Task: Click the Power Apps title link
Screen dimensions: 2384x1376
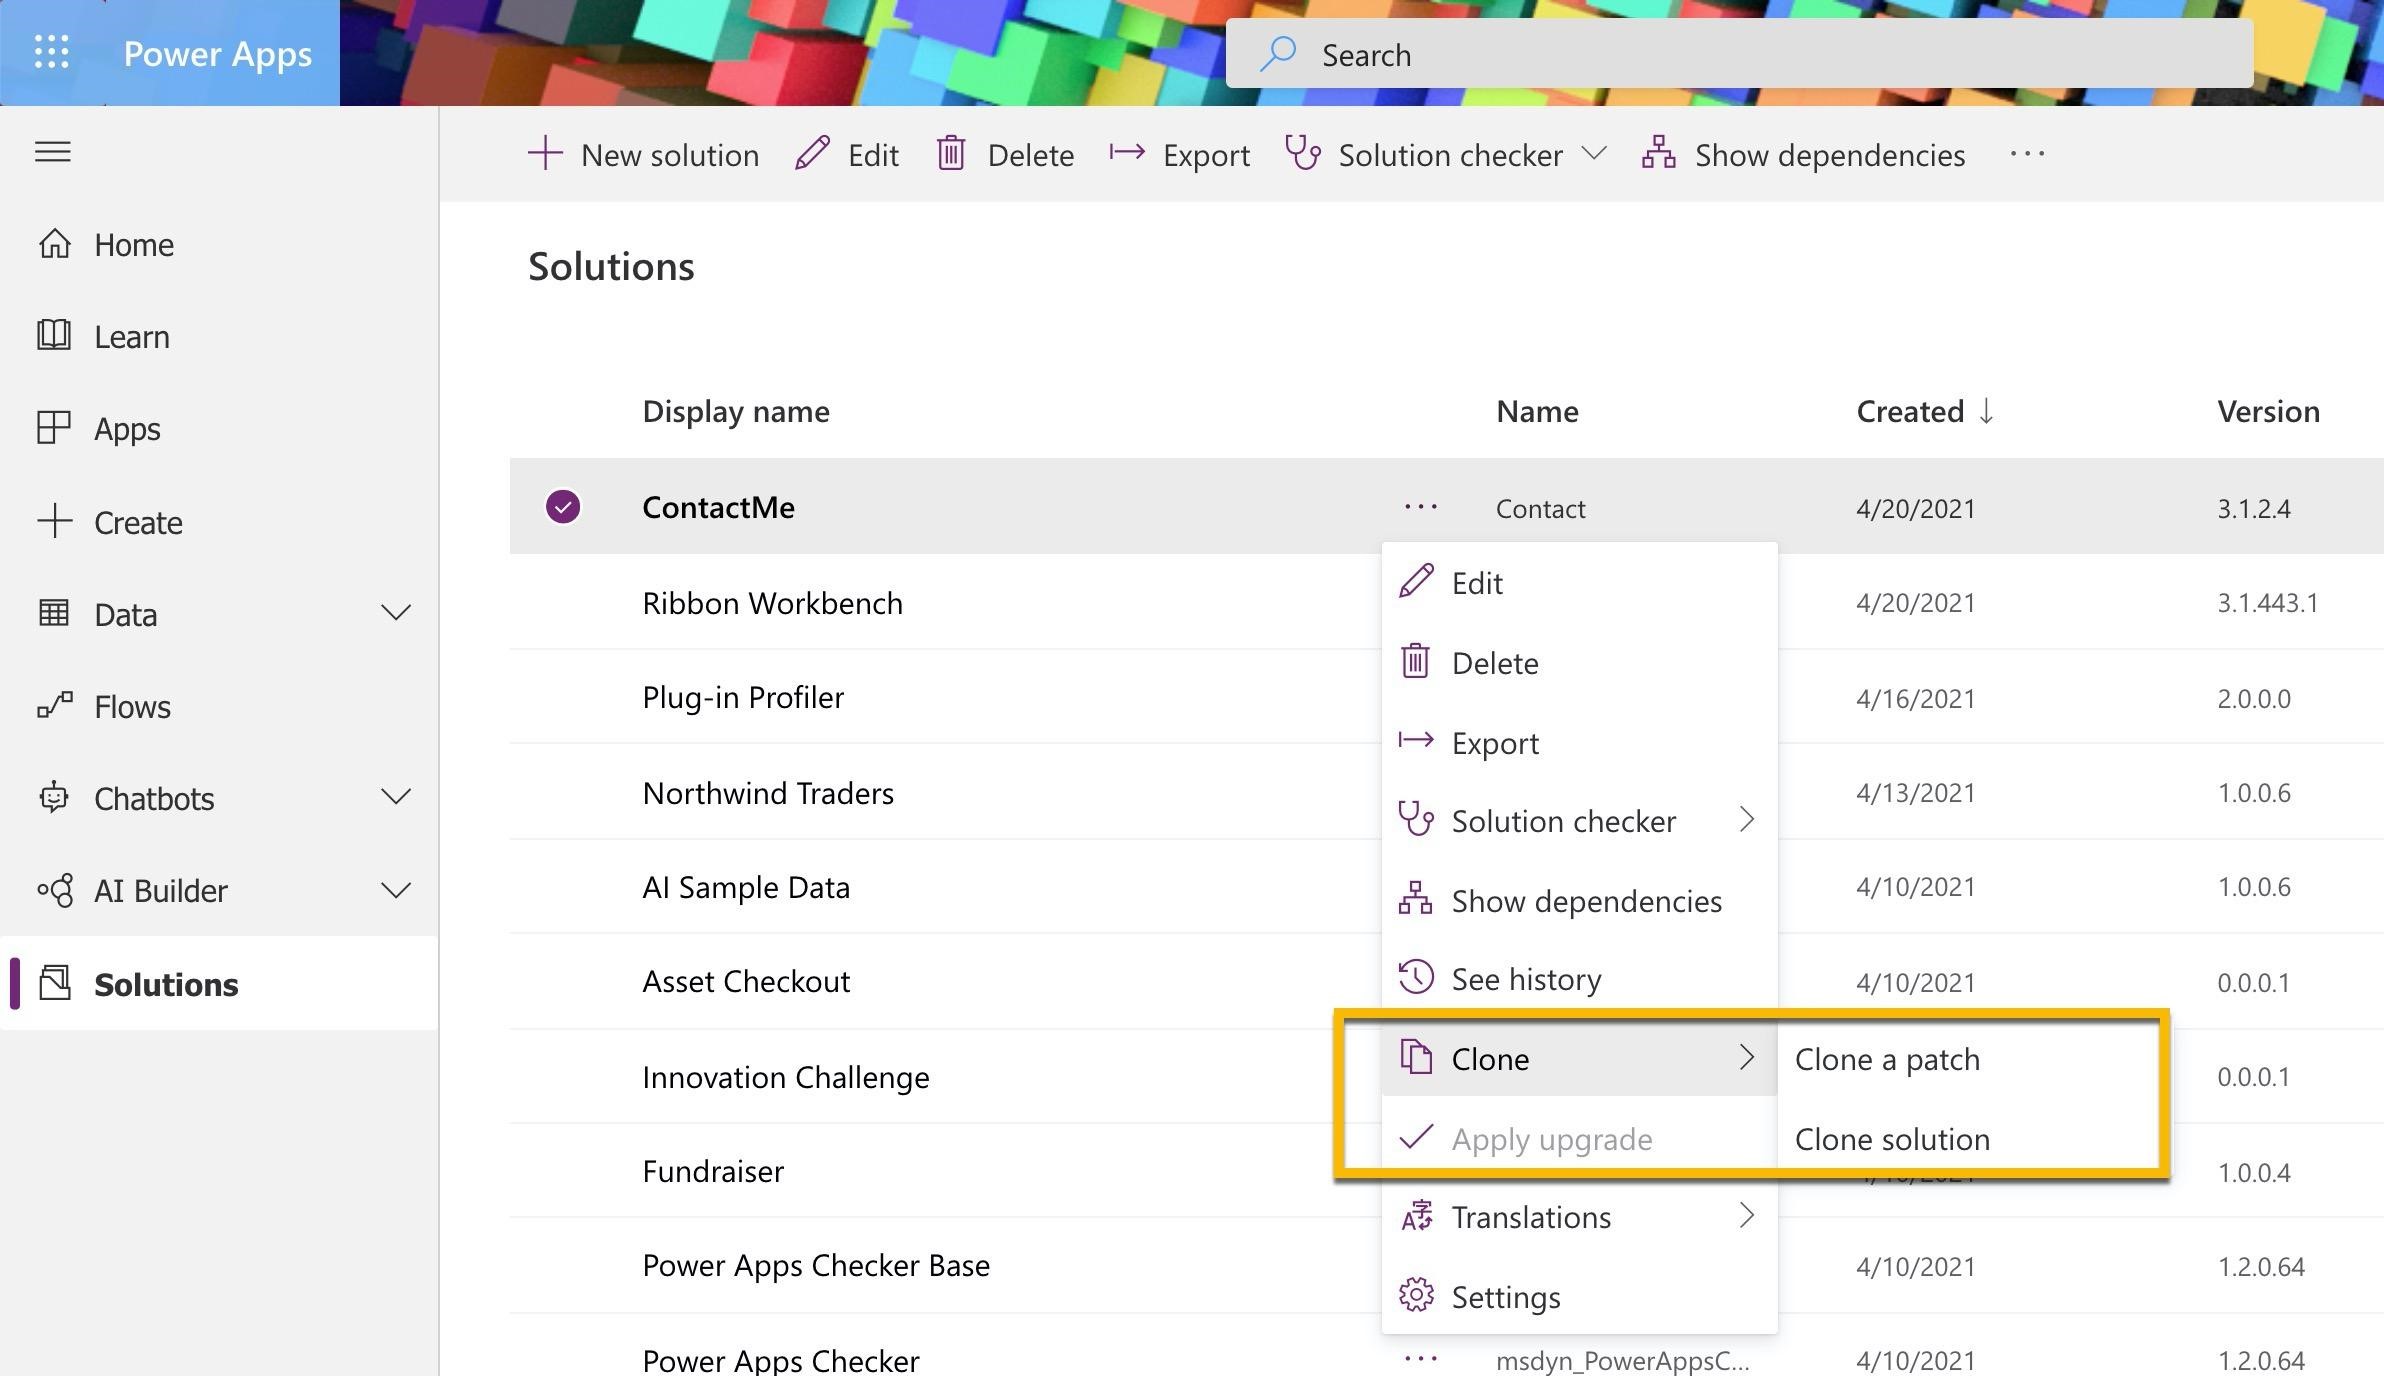Action: tap(218, 53)
